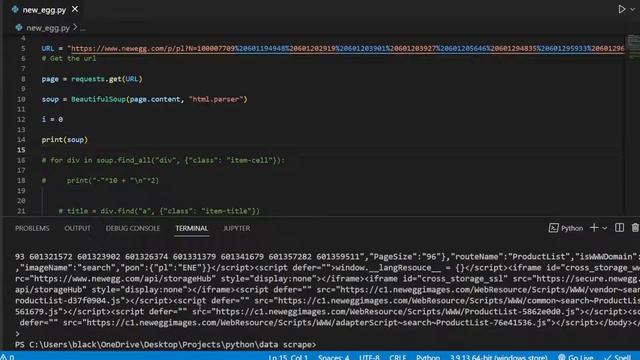Pick the Python 3.9.13 64-bit interpreter
Screen dimensions: 640x360
pyautogui.click(x=498, y=357)
